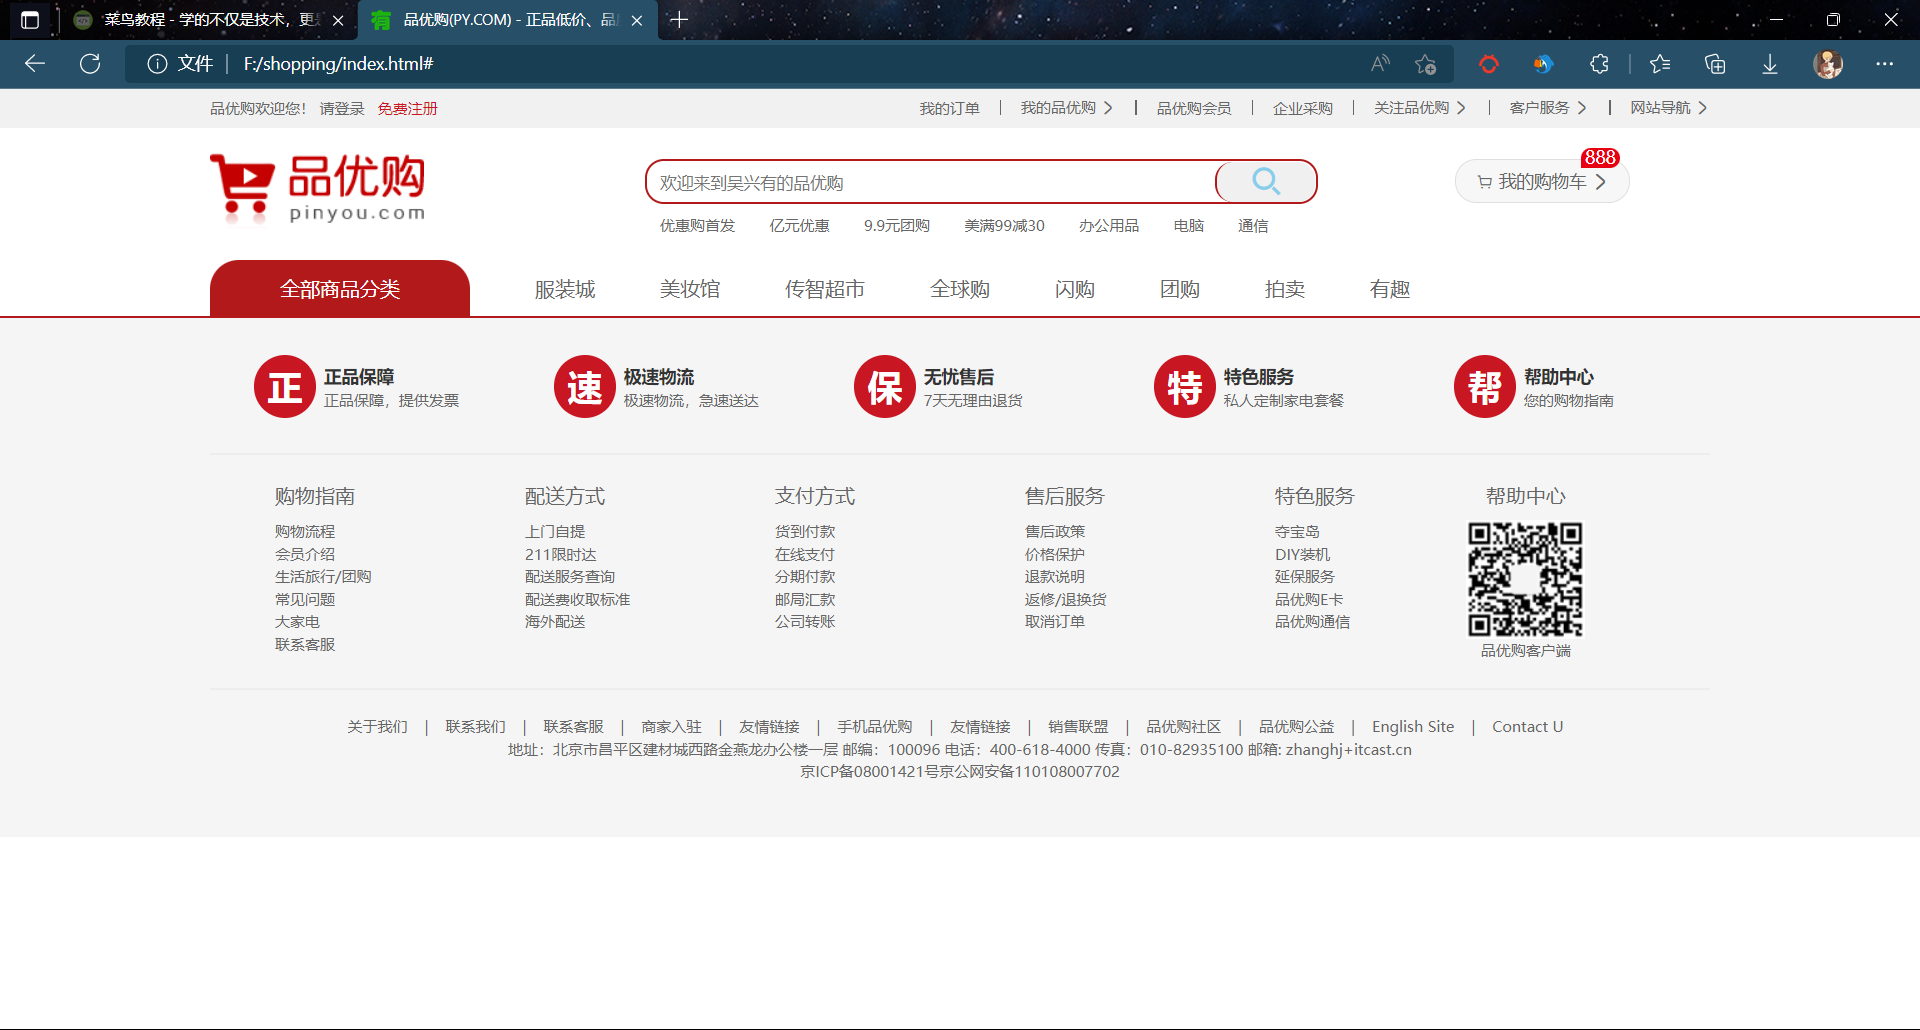Image resolution: width=1920 pixels, height=1030 pixels.
Task: Click the magnifier search button
Action: (x=1265, y=182)
